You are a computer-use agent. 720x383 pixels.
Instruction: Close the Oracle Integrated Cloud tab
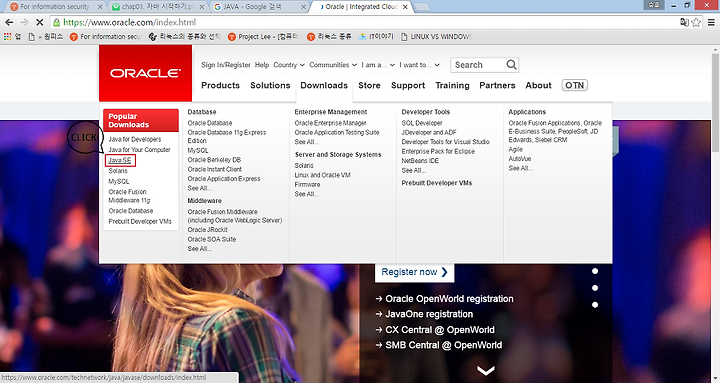pyautogui.click(x=405, y=7)
